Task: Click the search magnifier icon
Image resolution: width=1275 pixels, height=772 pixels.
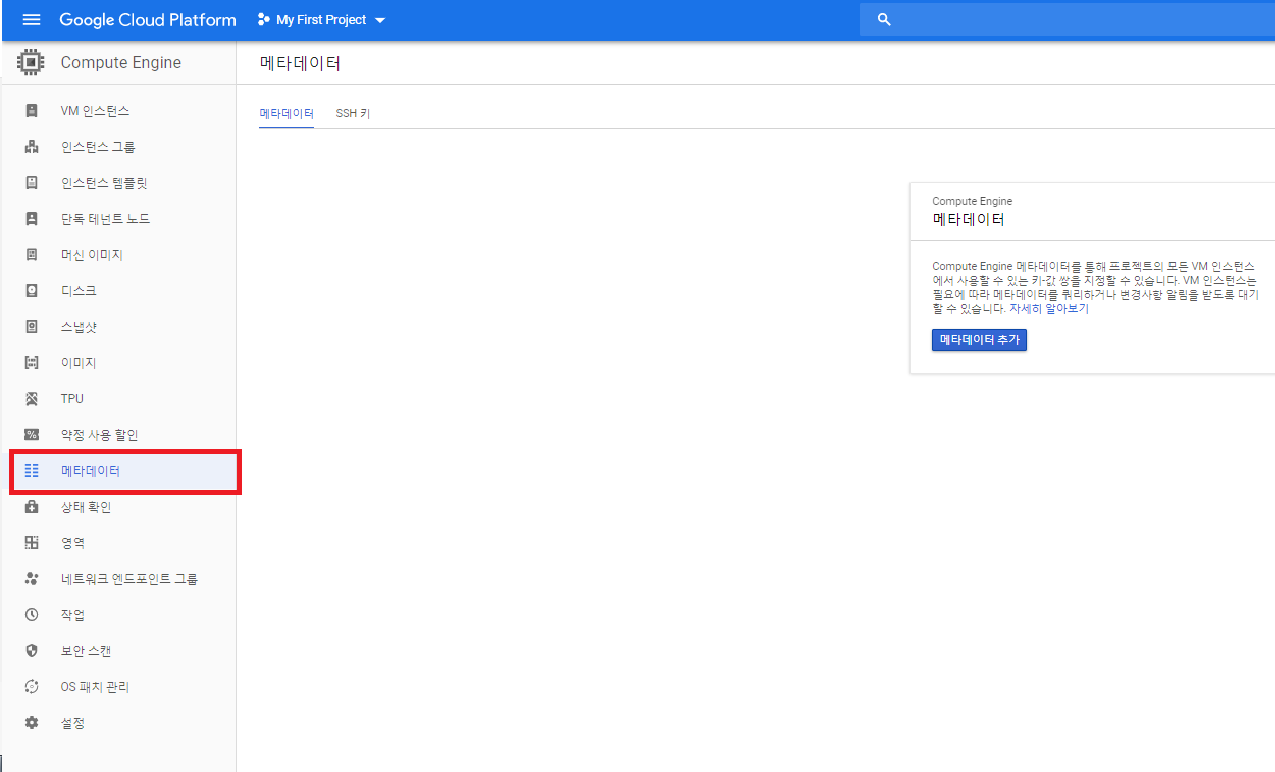Action: click(x=884, y=20)
